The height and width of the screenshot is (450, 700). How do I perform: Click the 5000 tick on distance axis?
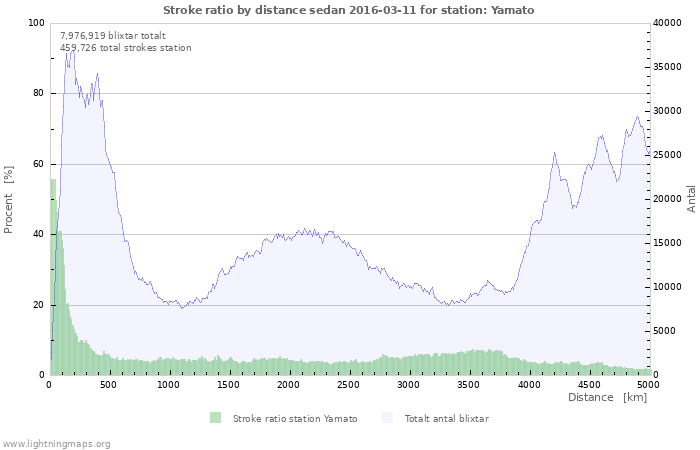(648, 384)
